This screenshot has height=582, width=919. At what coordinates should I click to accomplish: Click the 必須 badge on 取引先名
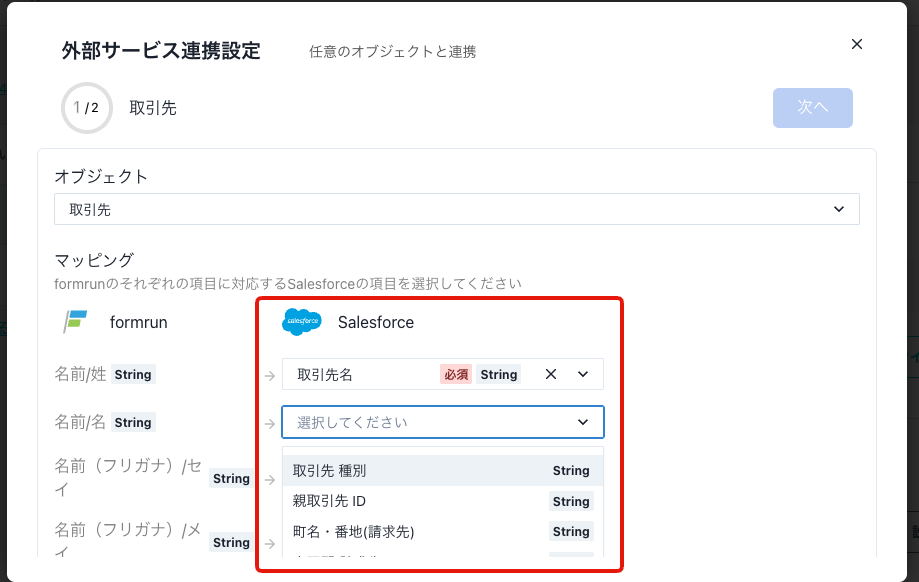click(456, 375)
